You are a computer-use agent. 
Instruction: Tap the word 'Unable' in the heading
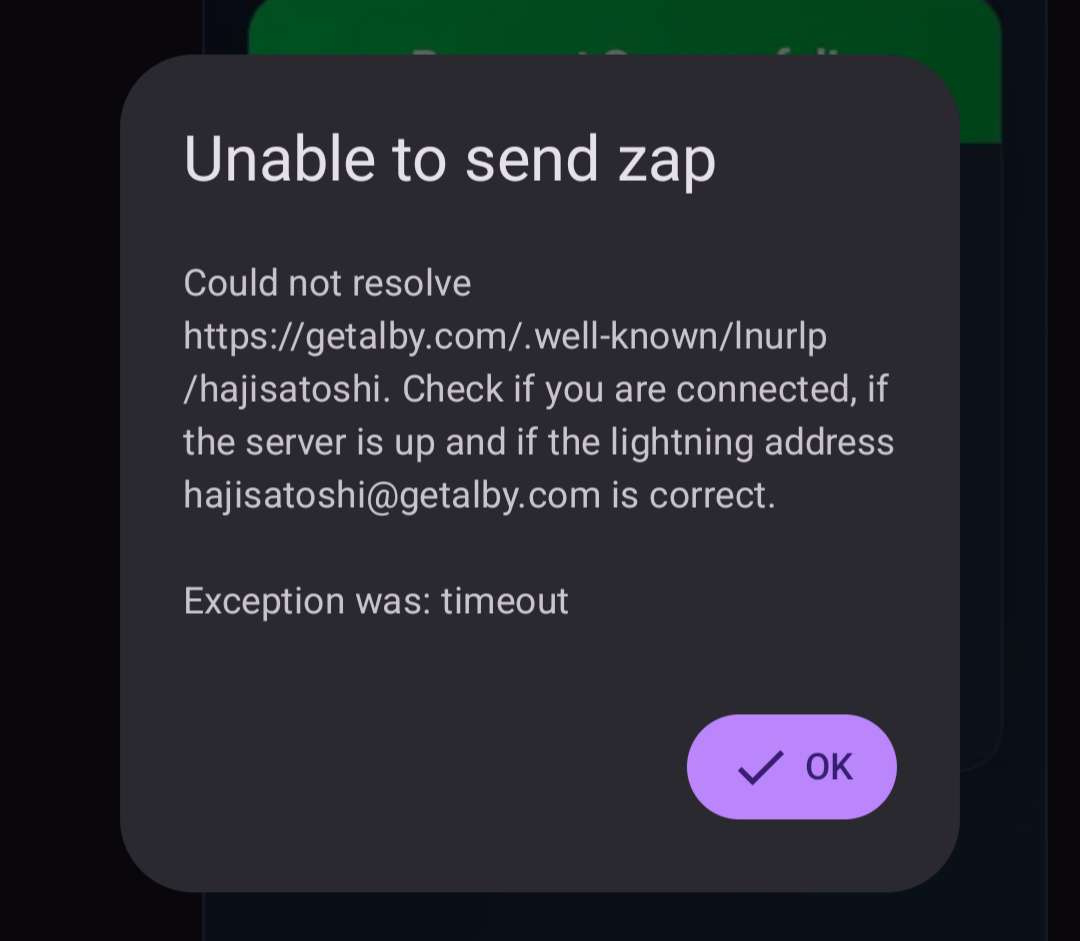click(279, 159)
